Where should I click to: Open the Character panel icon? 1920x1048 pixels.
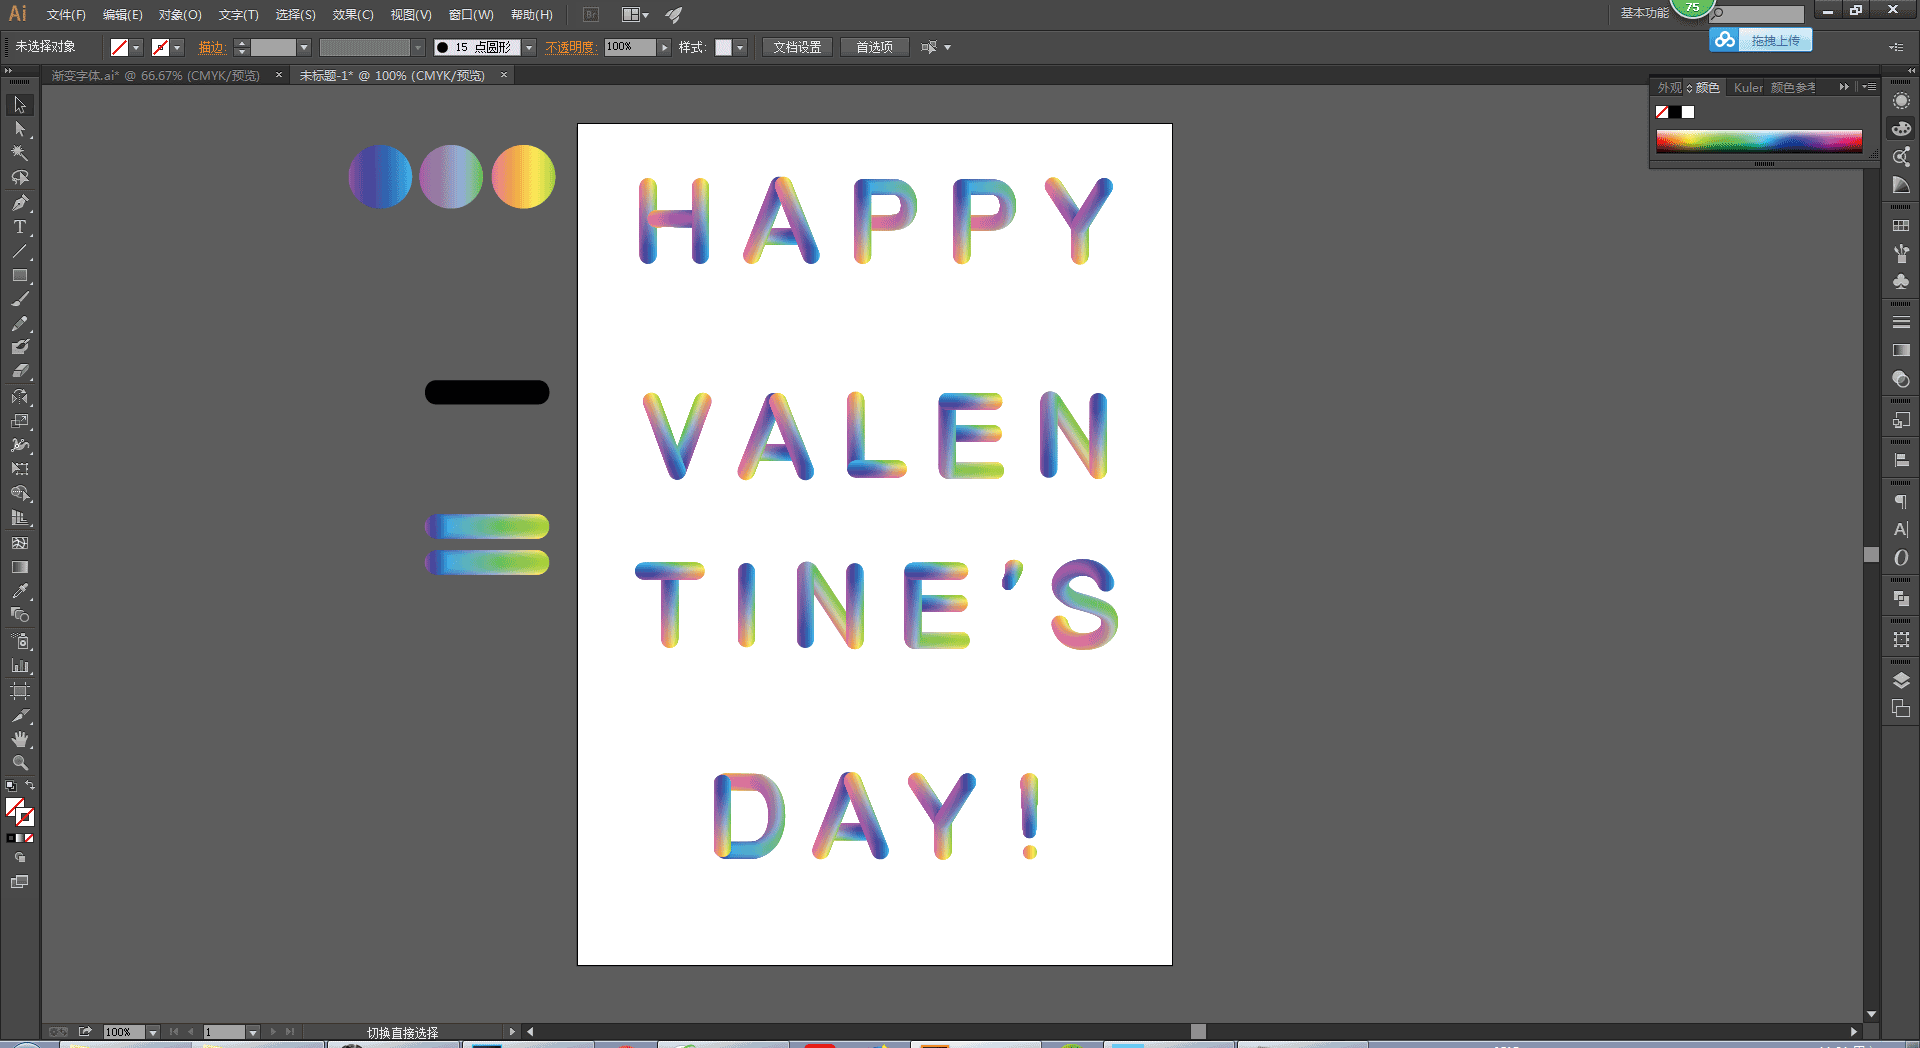pos(1901,530)
